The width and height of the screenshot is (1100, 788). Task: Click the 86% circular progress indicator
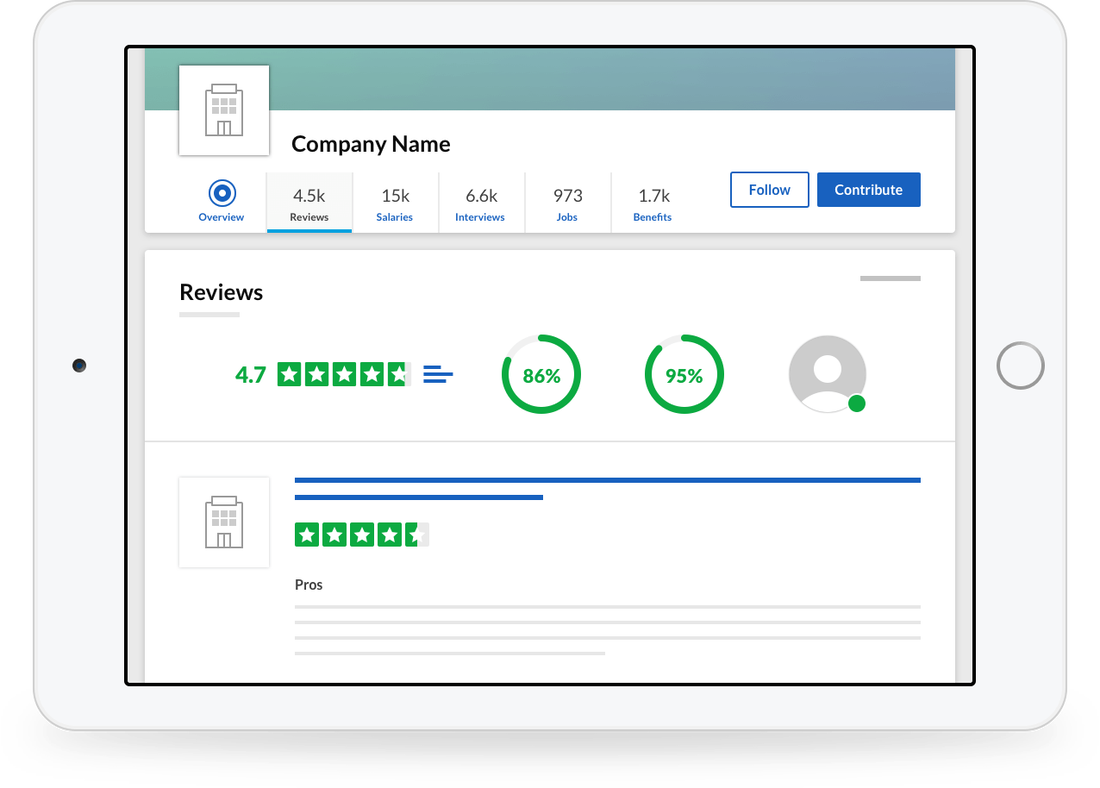pyautogui.click(x=541, y=374)
